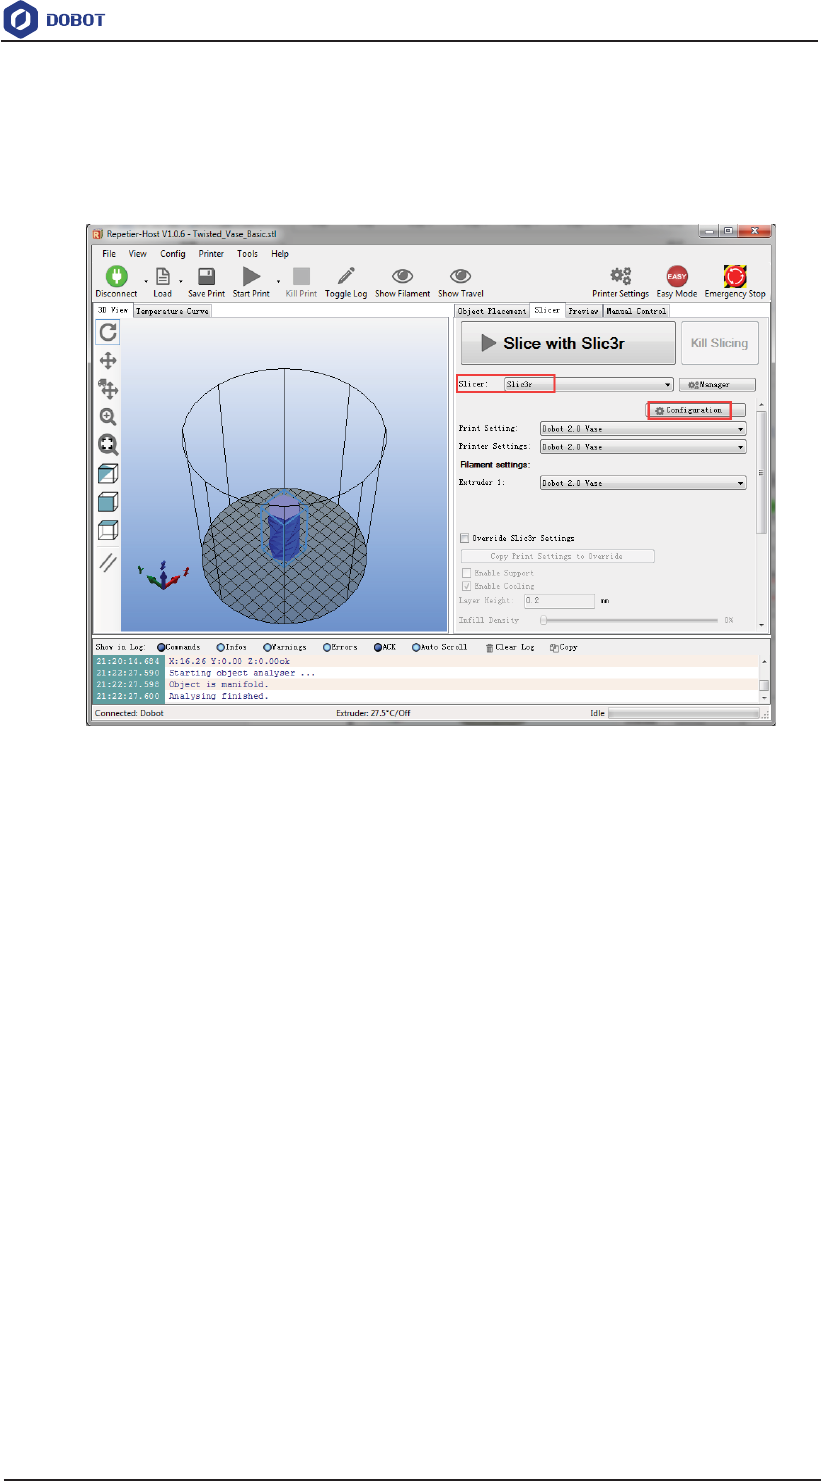The height and width of the screenshot is (1481, 821).
Task: Switch to isometric view cube icon
Action: [x=108, y=474]
